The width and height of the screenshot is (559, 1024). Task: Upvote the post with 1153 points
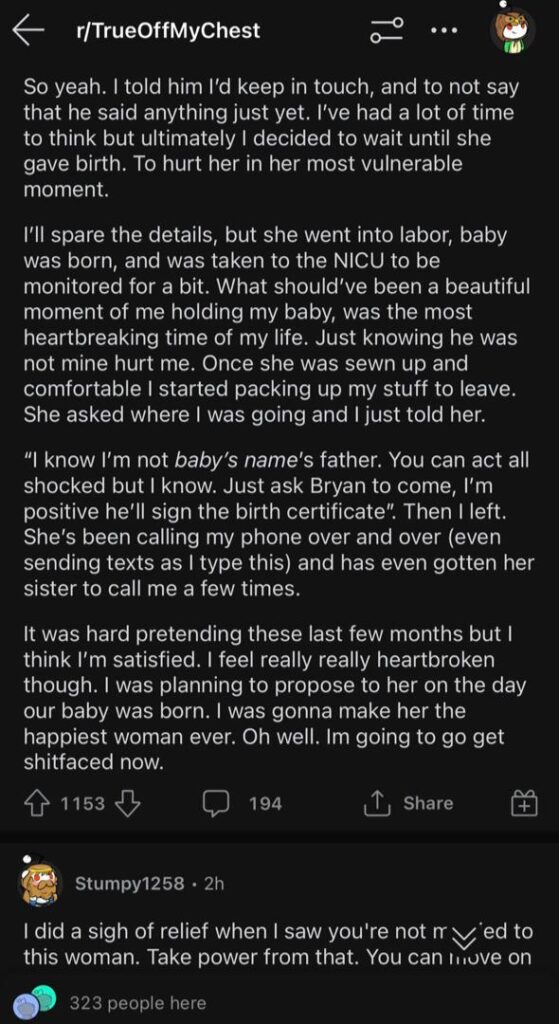click(37, 803)
